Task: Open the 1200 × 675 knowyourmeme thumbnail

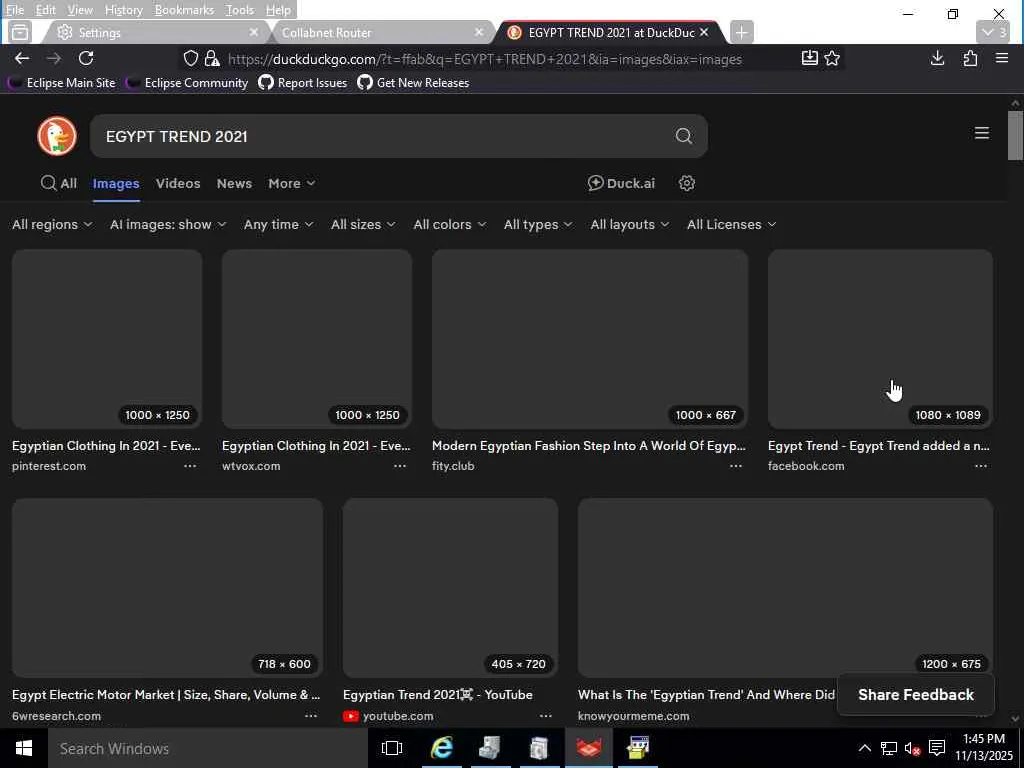Action: tap(785, 588)
